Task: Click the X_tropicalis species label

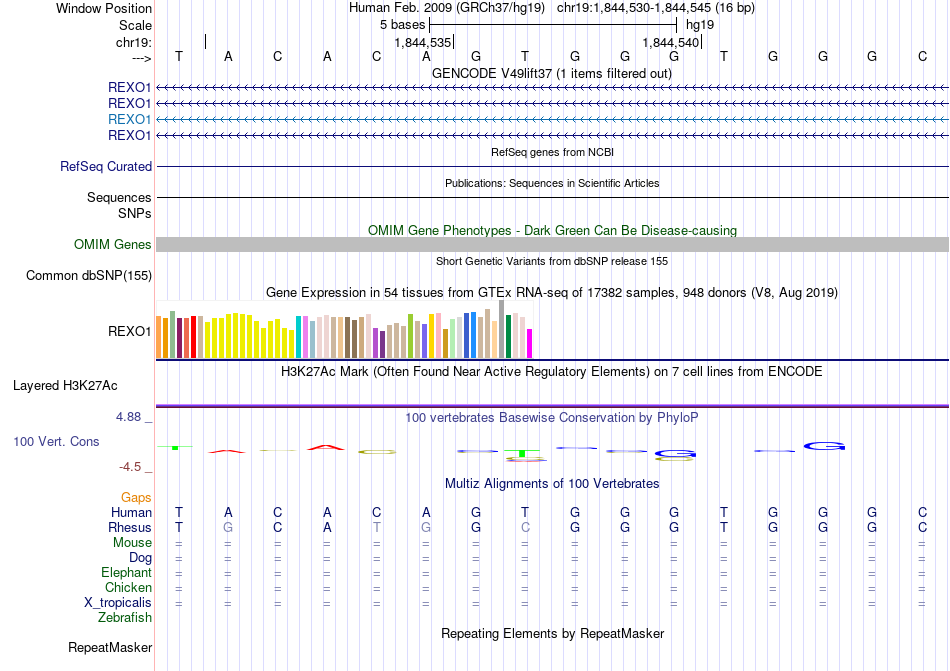Action: click(x=118, y=603)
